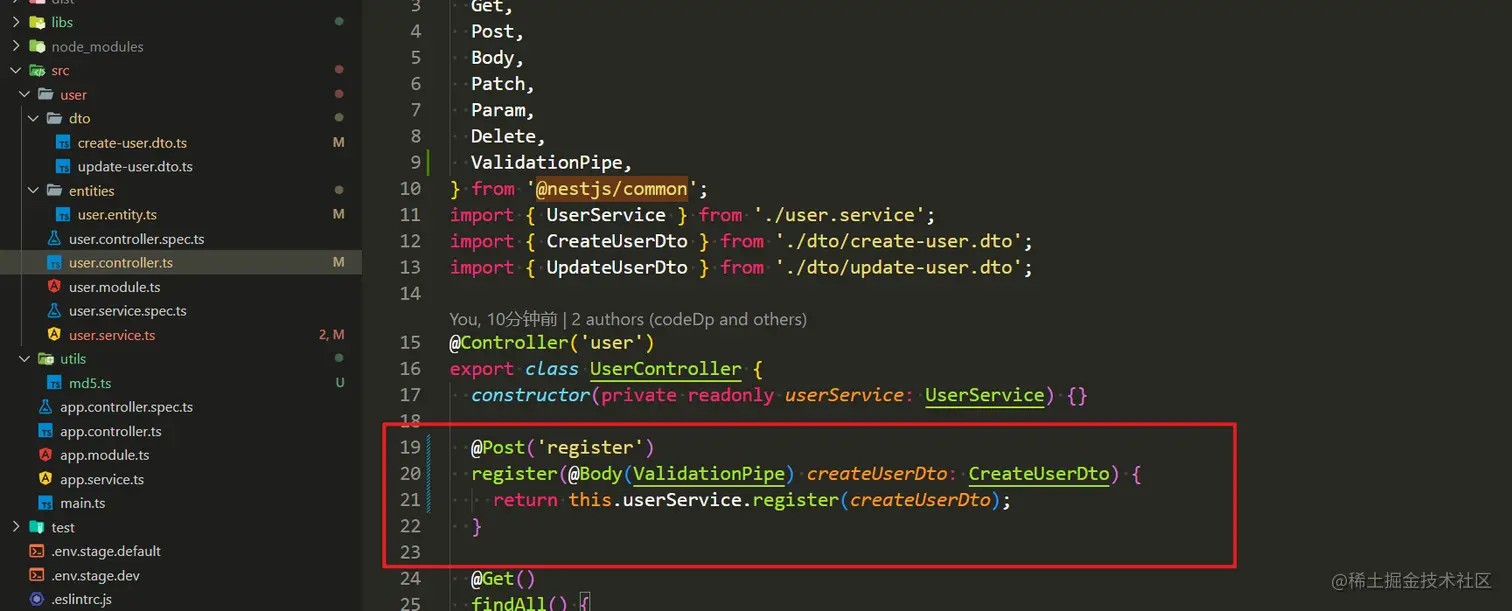Click icon of .env.stage.dev file
The image size is (1512, 611).
37,575
